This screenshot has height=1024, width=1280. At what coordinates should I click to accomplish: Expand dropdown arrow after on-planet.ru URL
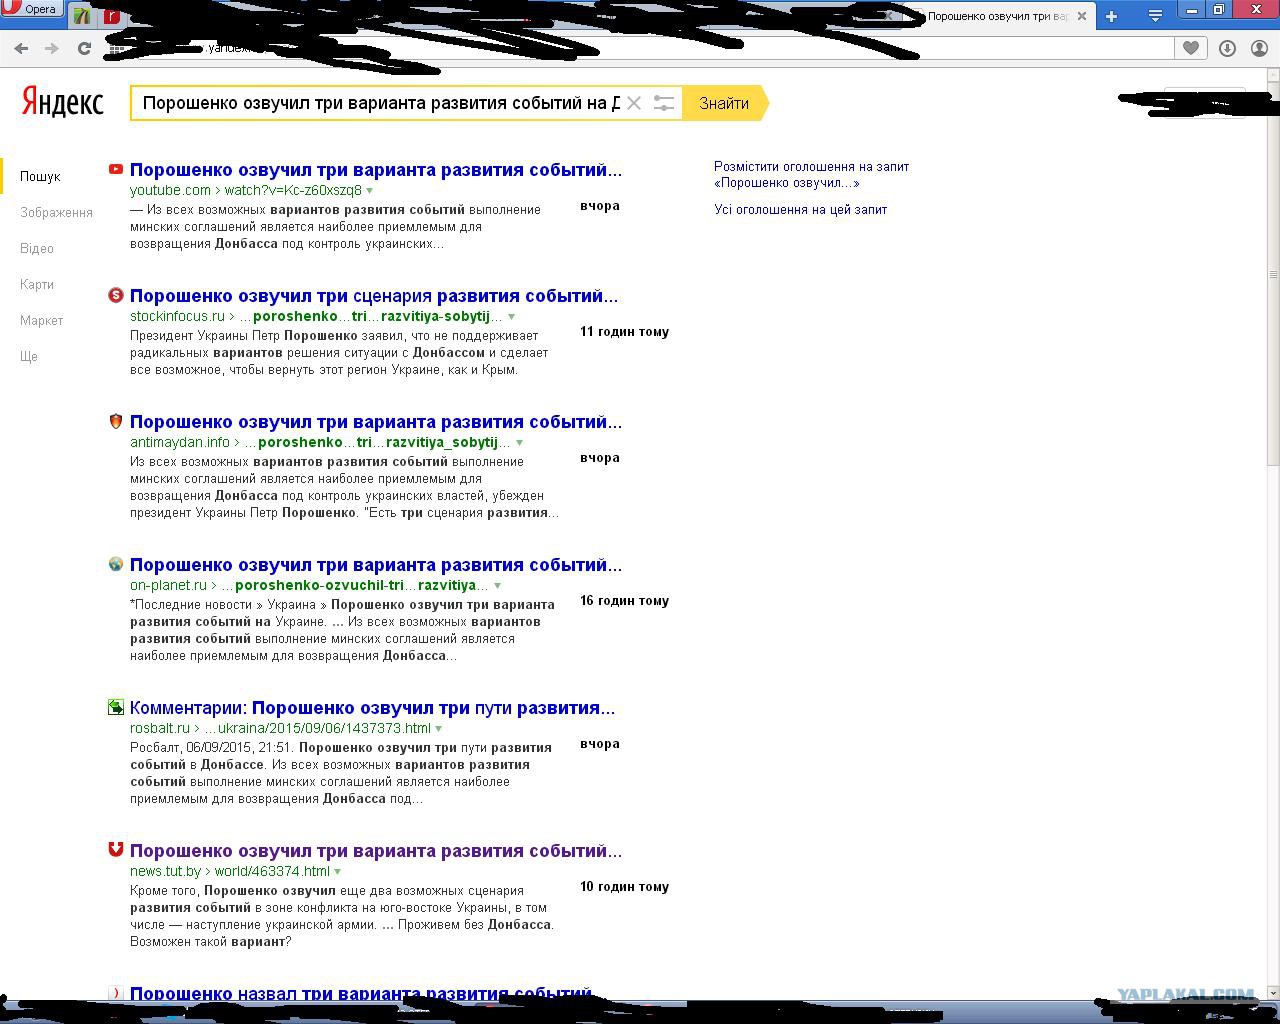pyautogui.click(x=497, y=586)
